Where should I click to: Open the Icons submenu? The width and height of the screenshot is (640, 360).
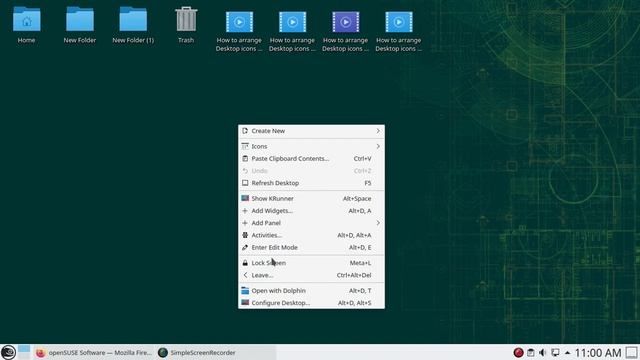click(311, 146)
